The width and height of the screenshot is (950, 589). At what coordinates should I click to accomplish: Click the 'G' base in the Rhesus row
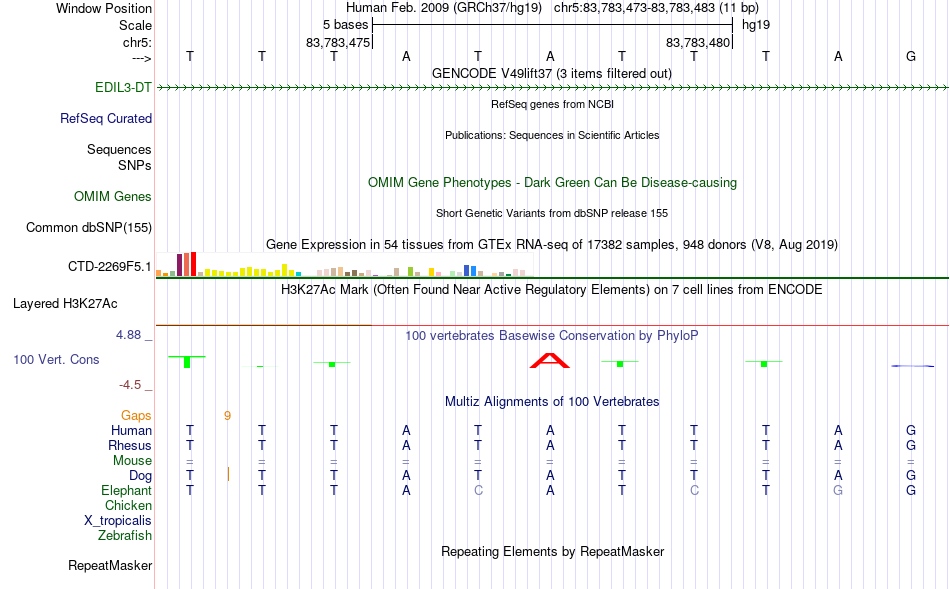click(911, 445)
